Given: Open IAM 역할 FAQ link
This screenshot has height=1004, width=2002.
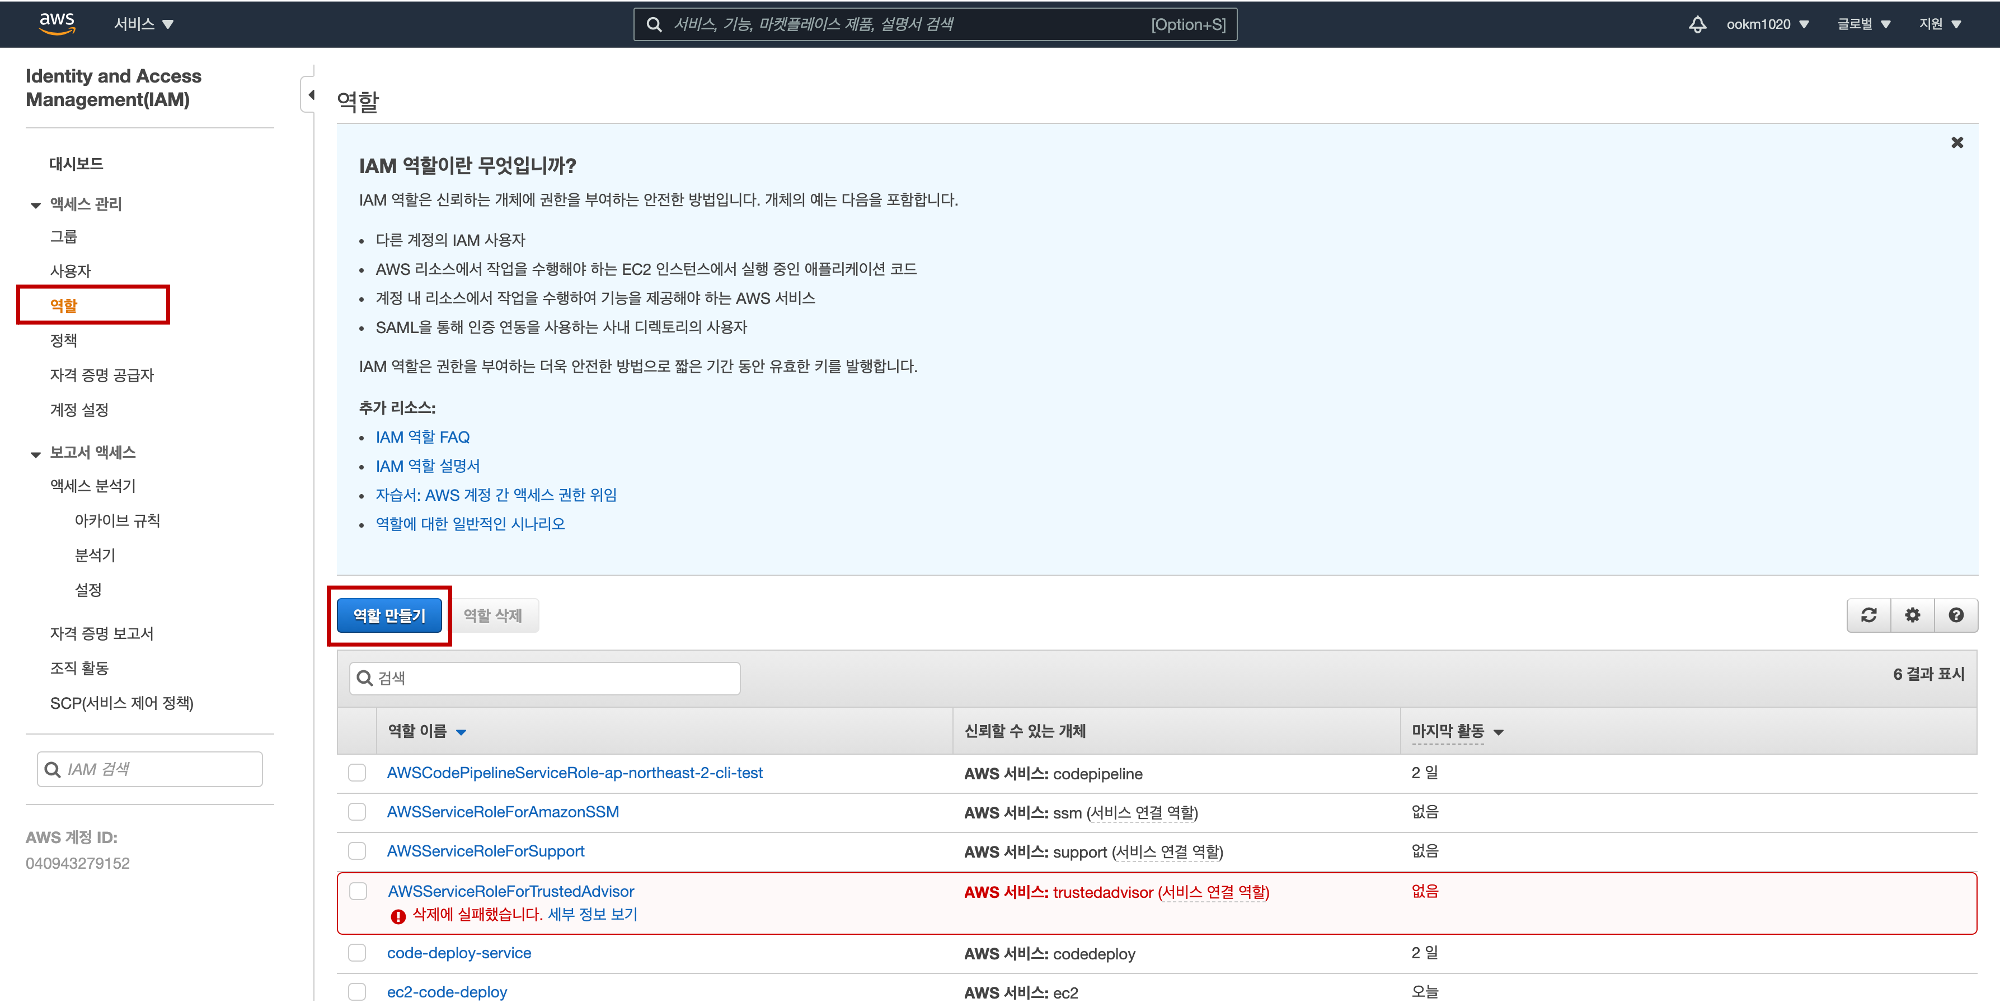Looking at the screenshot, I should tap(422, 437).
